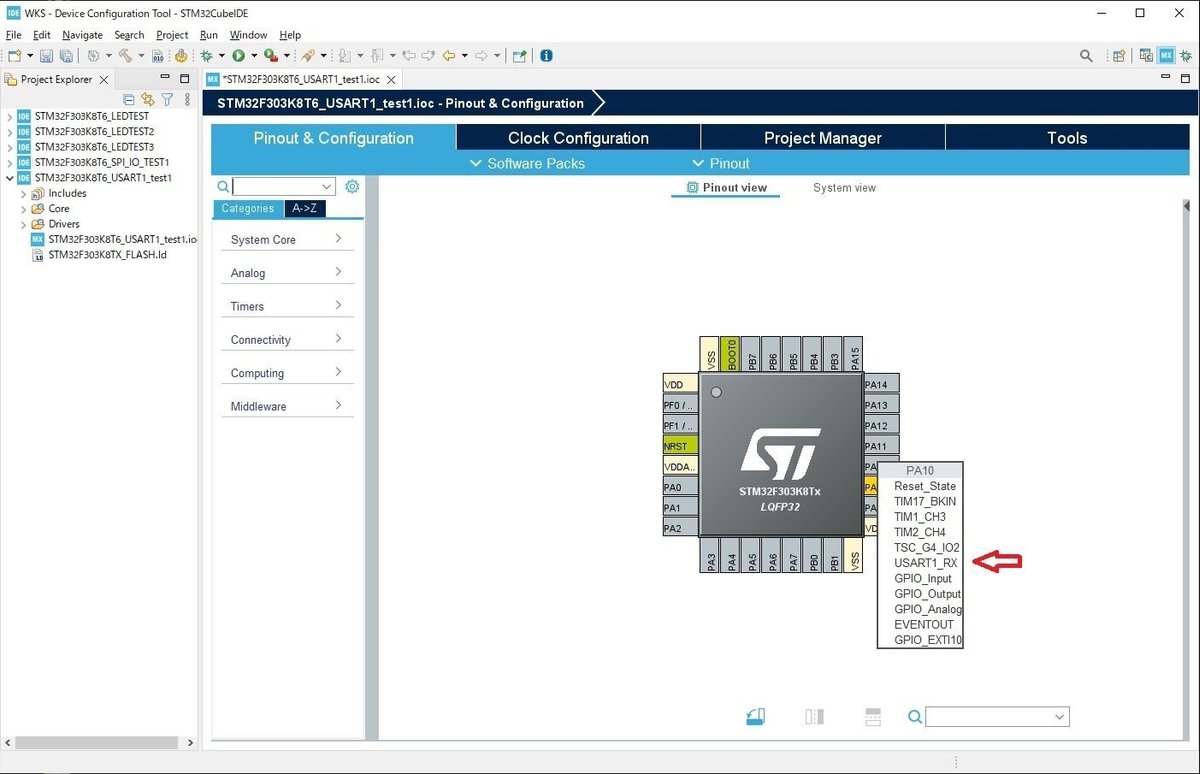Open the Navigate menu
Image resolution: width=1200 pixels, height=774 pixels.
[x=82, y=35]
